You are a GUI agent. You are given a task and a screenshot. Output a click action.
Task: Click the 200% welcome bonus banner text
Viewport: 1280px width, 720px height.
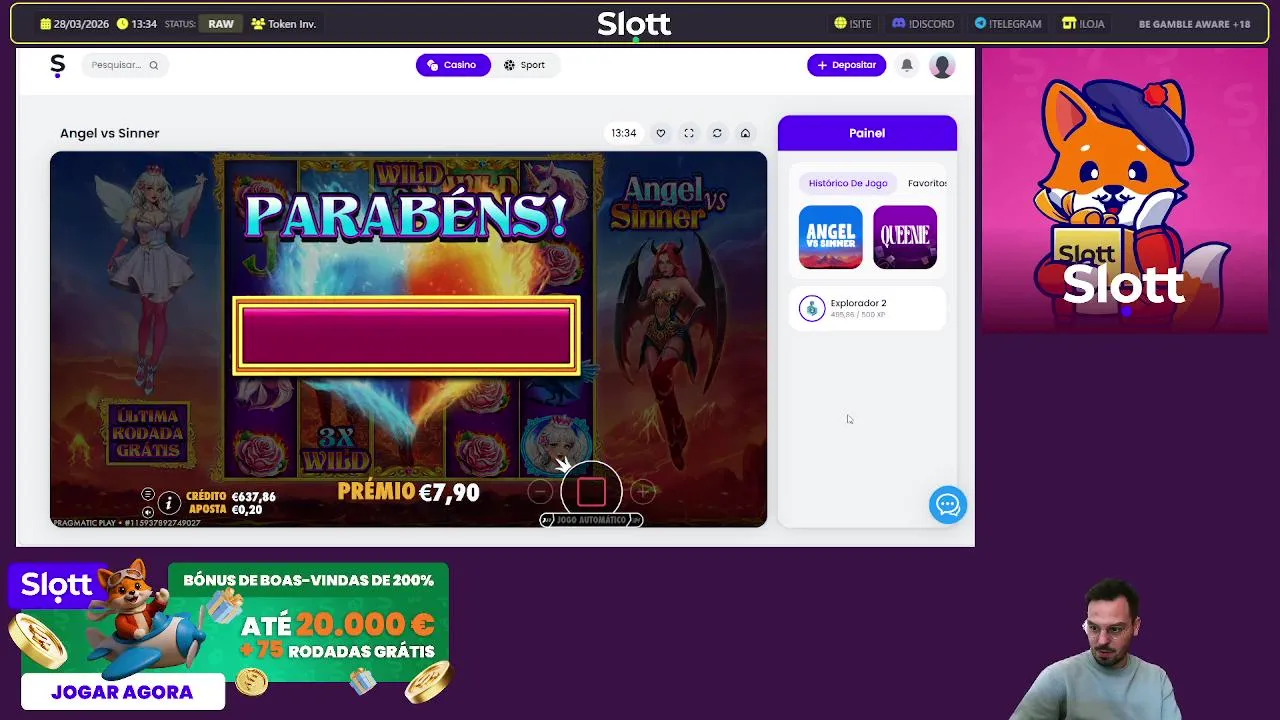click(x=308, y=580)
